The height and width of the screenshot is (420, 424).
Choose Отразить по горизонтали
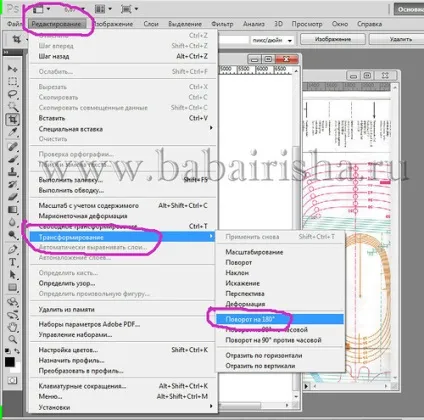(280, 355)
